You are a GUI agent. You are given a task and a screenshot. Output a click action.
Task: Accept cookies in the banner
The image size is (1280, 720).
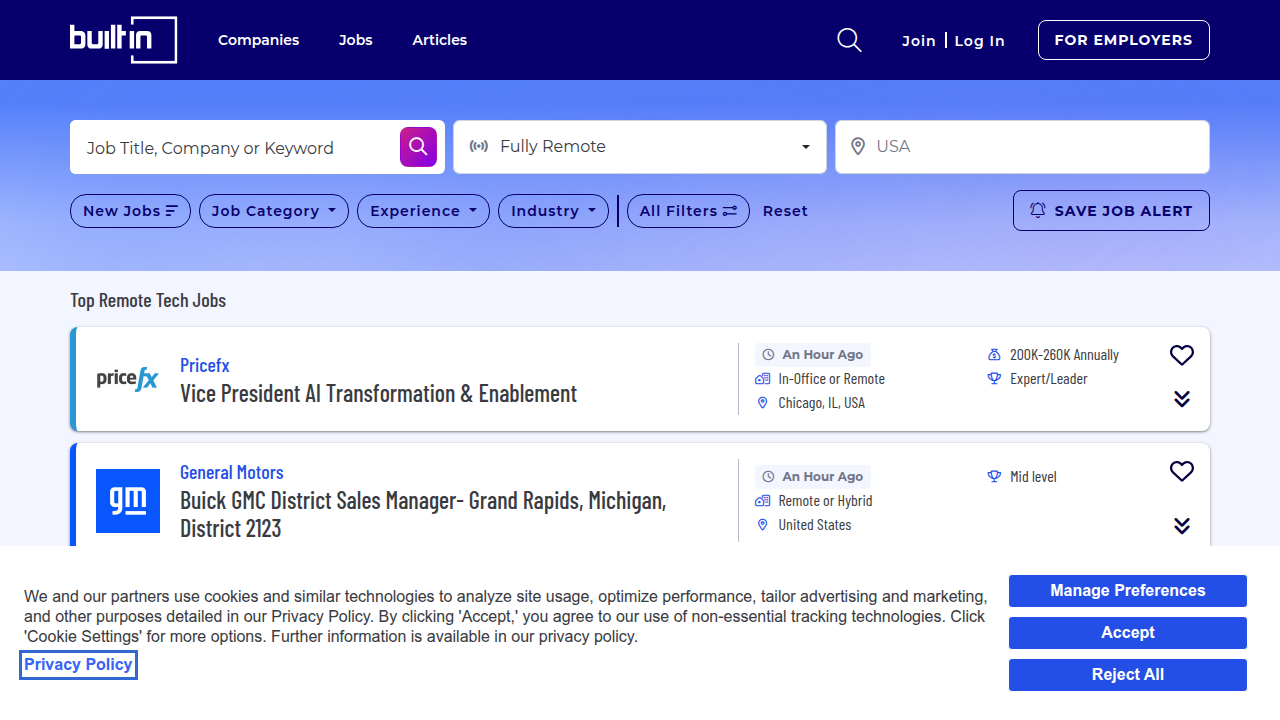click(1128, 633)
